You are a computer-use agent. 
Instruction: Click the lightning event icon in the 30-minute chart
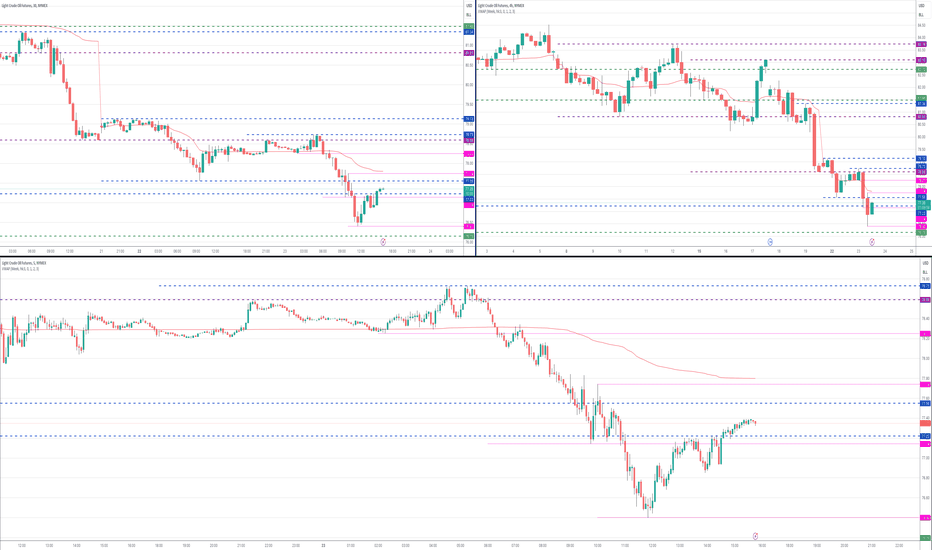(383, 242)
